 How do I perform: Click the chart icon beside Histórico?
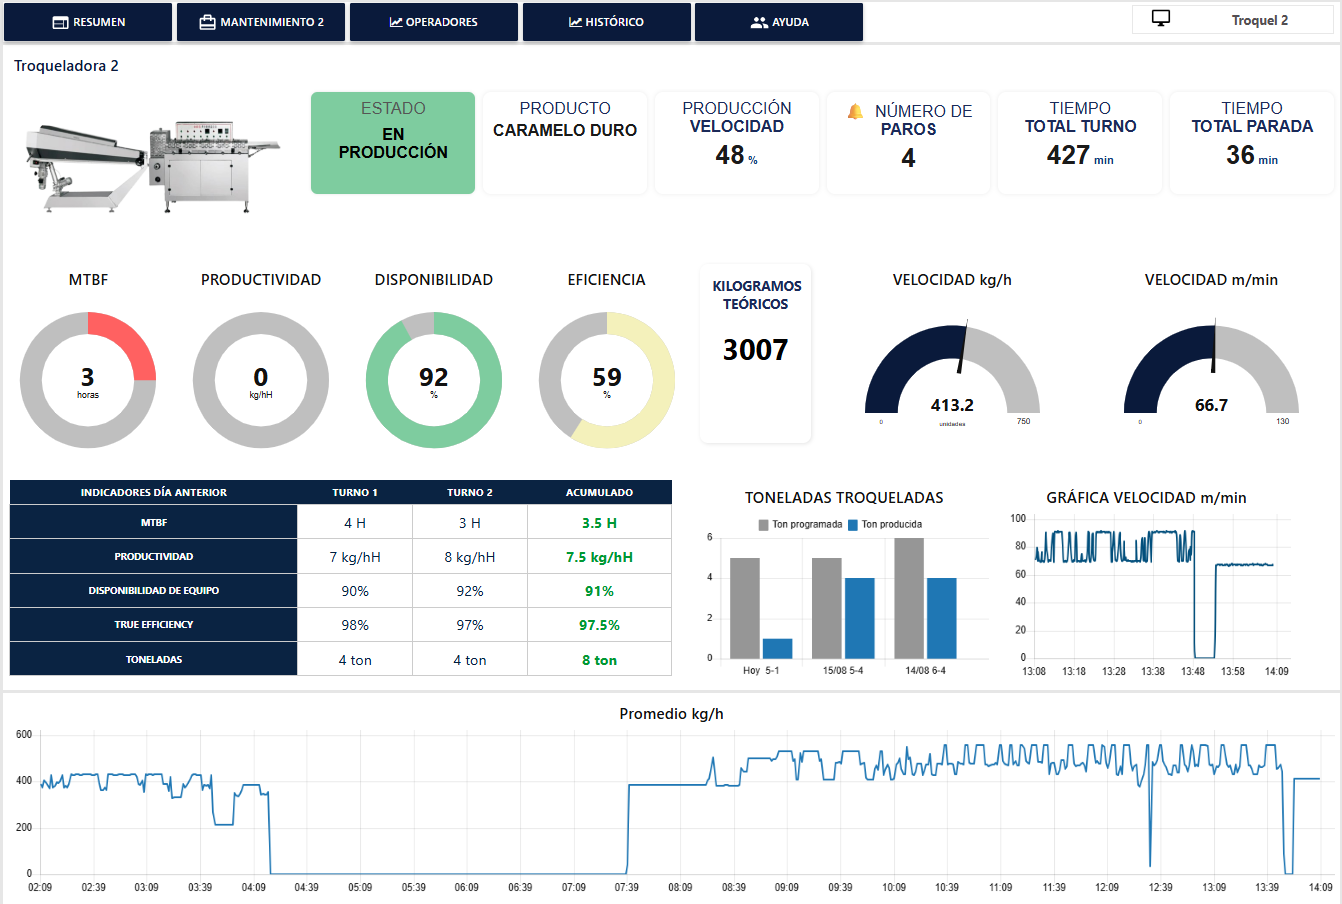[x=575, y=22]
